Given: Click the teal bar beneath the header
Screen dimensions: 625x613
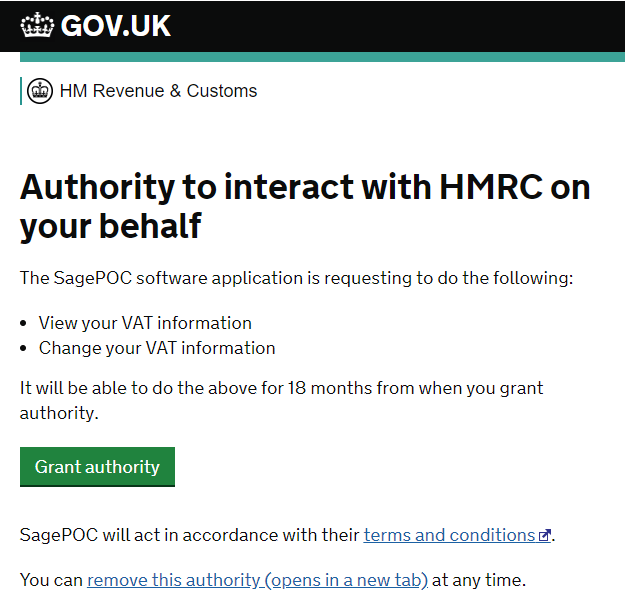Looking at the screenshot, I should tap(312, 57).
